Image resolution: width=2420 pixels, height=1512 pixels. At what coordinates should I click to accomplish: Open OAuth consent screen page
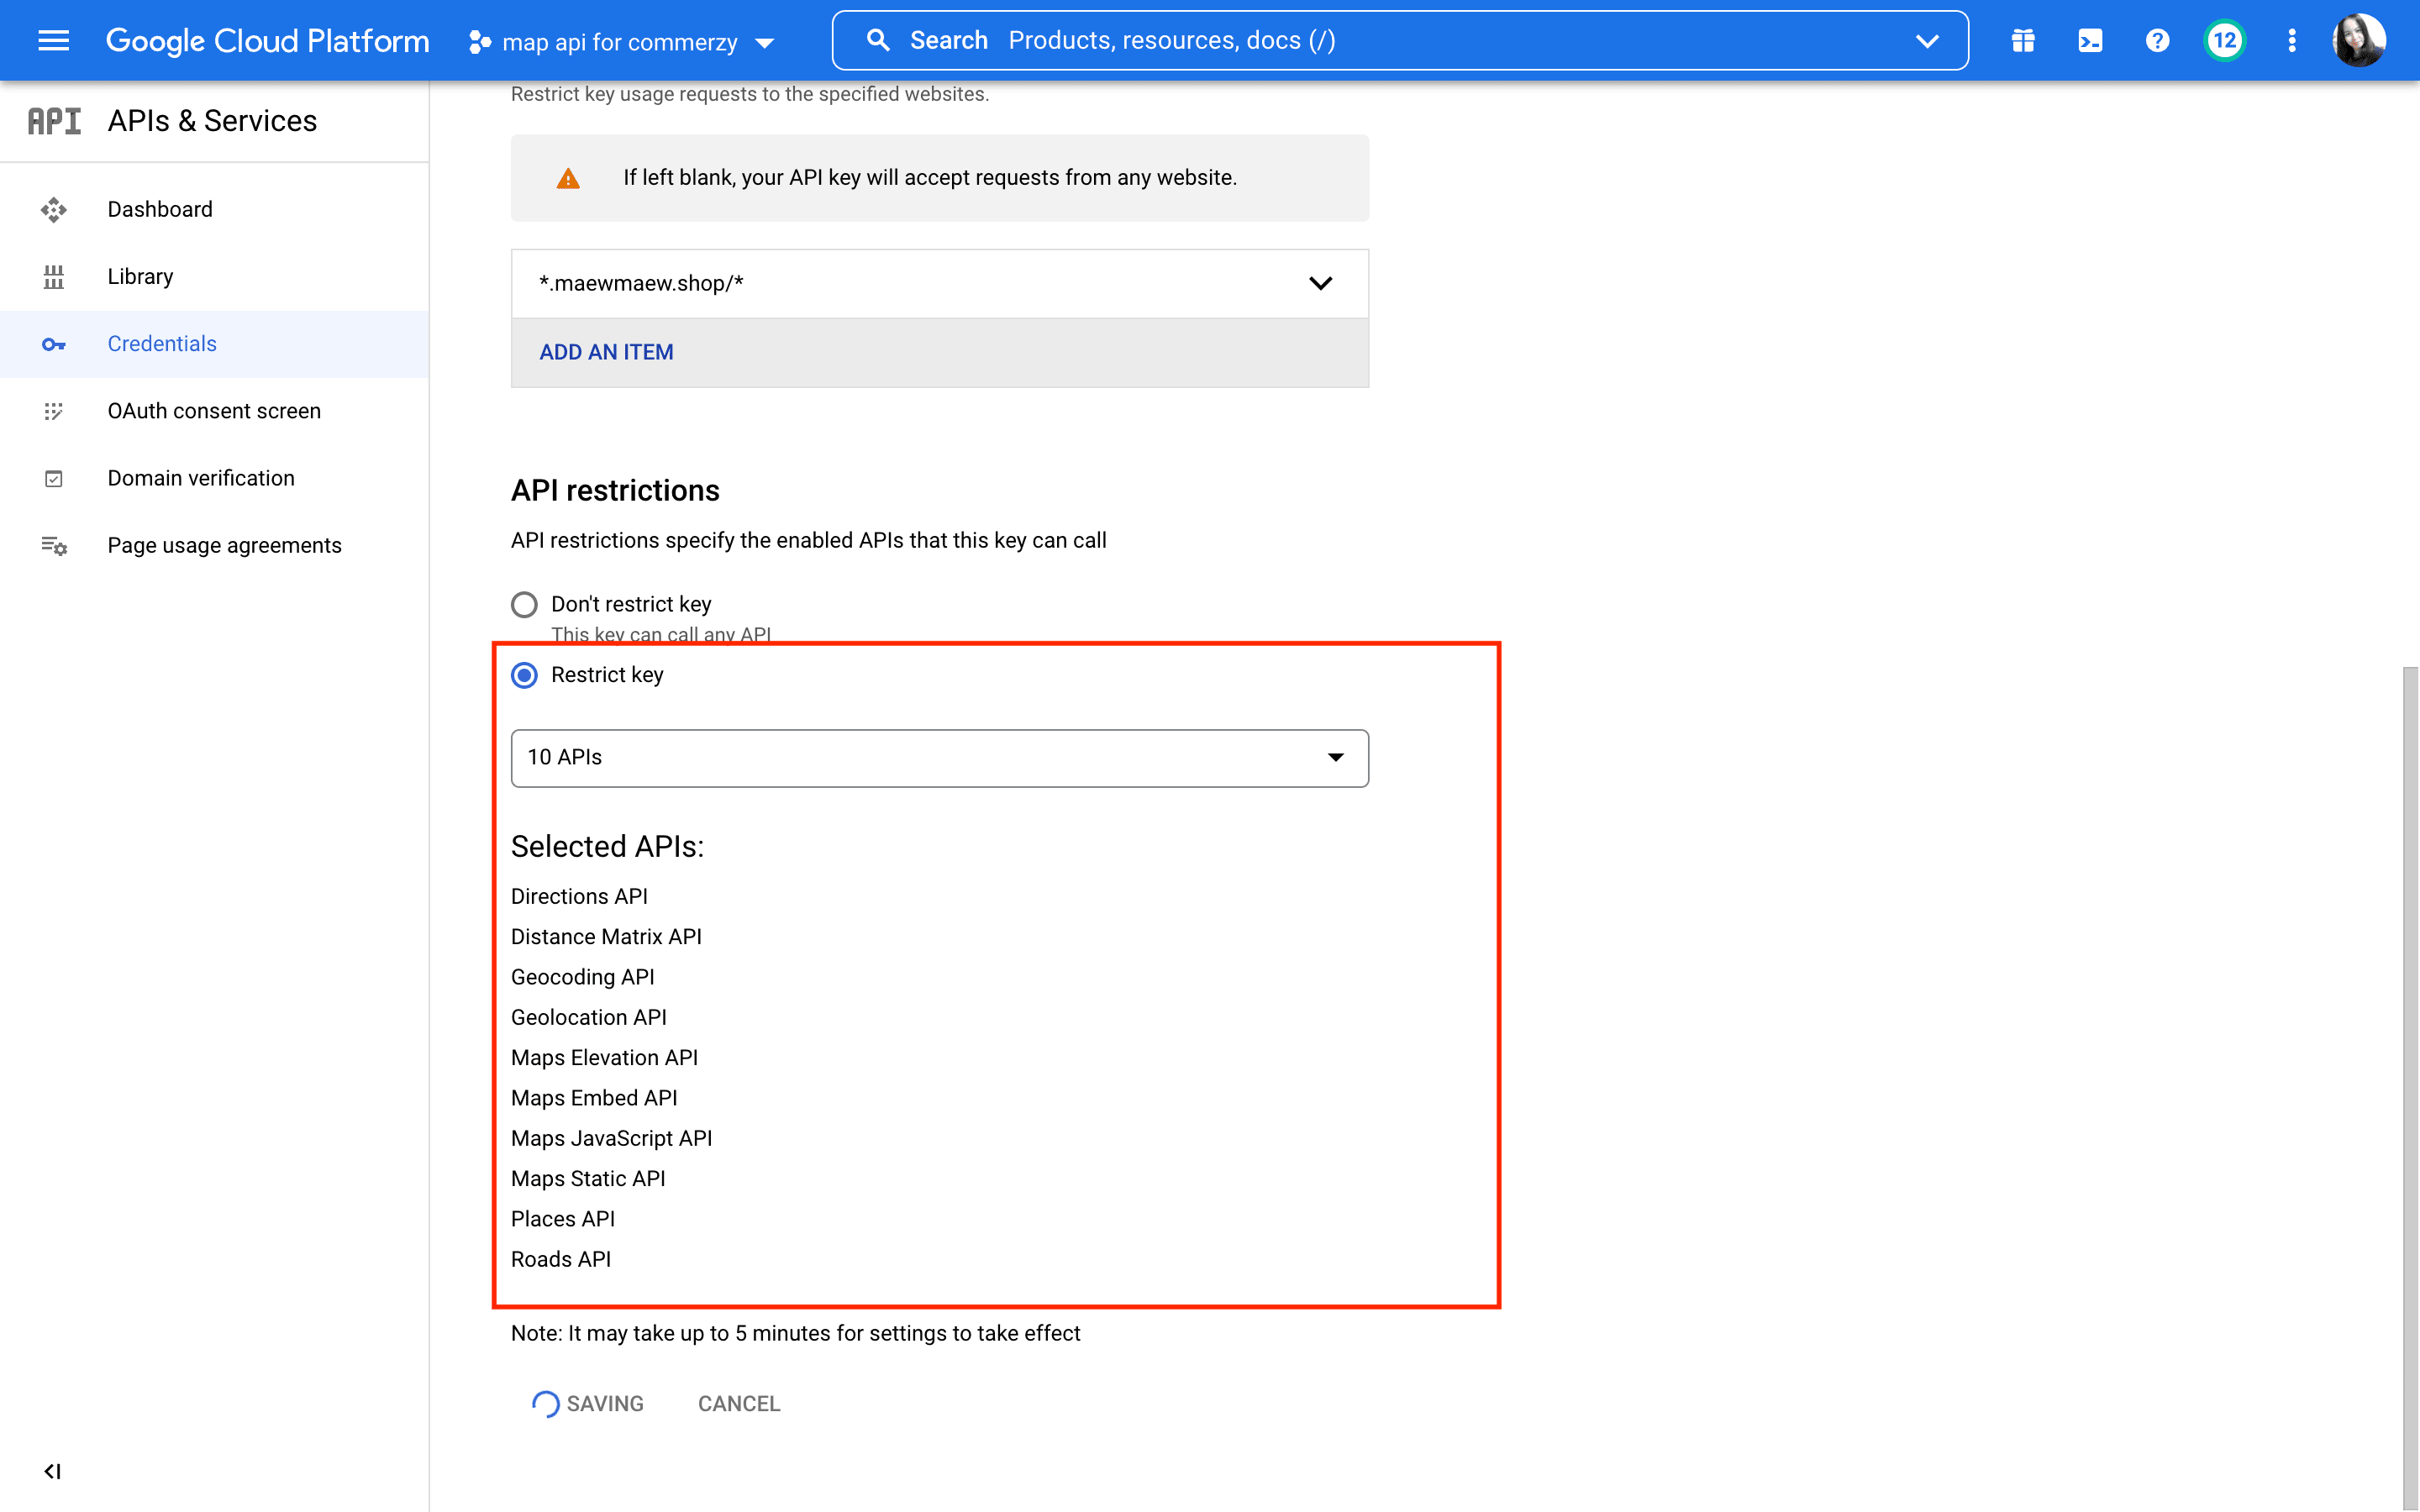coord(214,411)
